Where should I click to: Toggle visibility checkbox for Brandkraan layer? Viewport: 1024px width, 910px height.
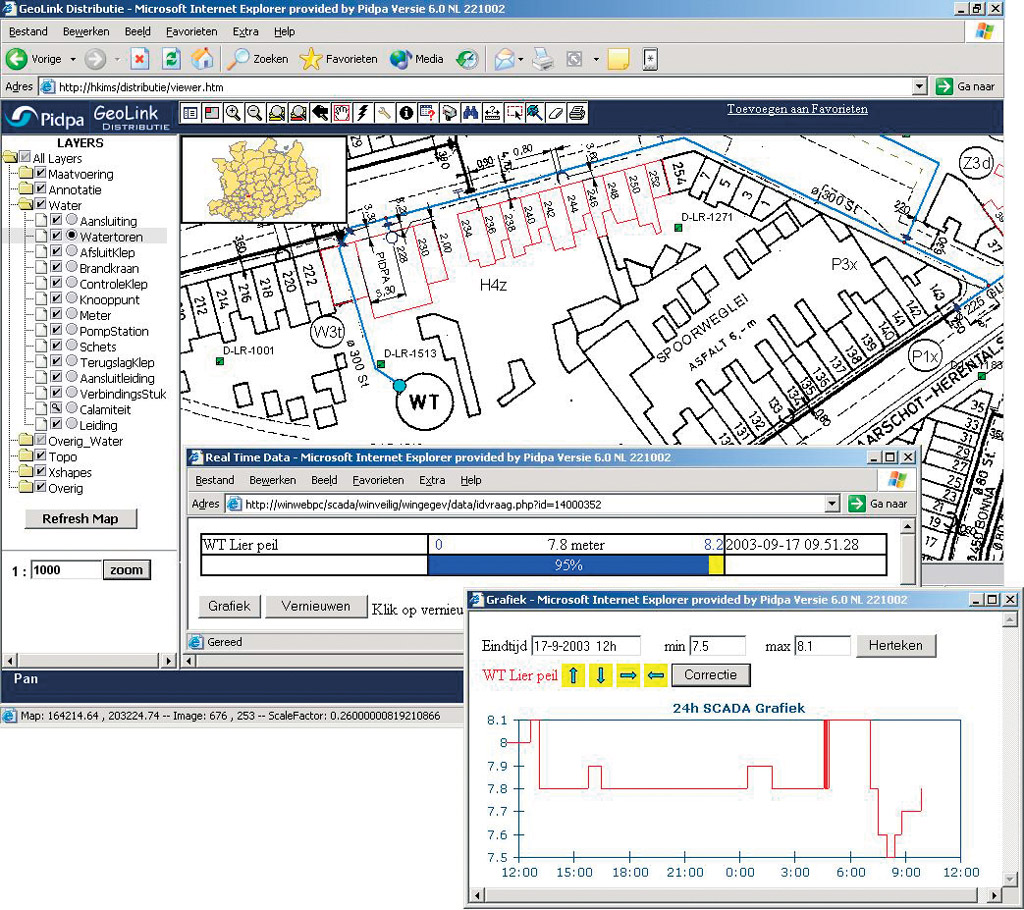pos(57,268)
